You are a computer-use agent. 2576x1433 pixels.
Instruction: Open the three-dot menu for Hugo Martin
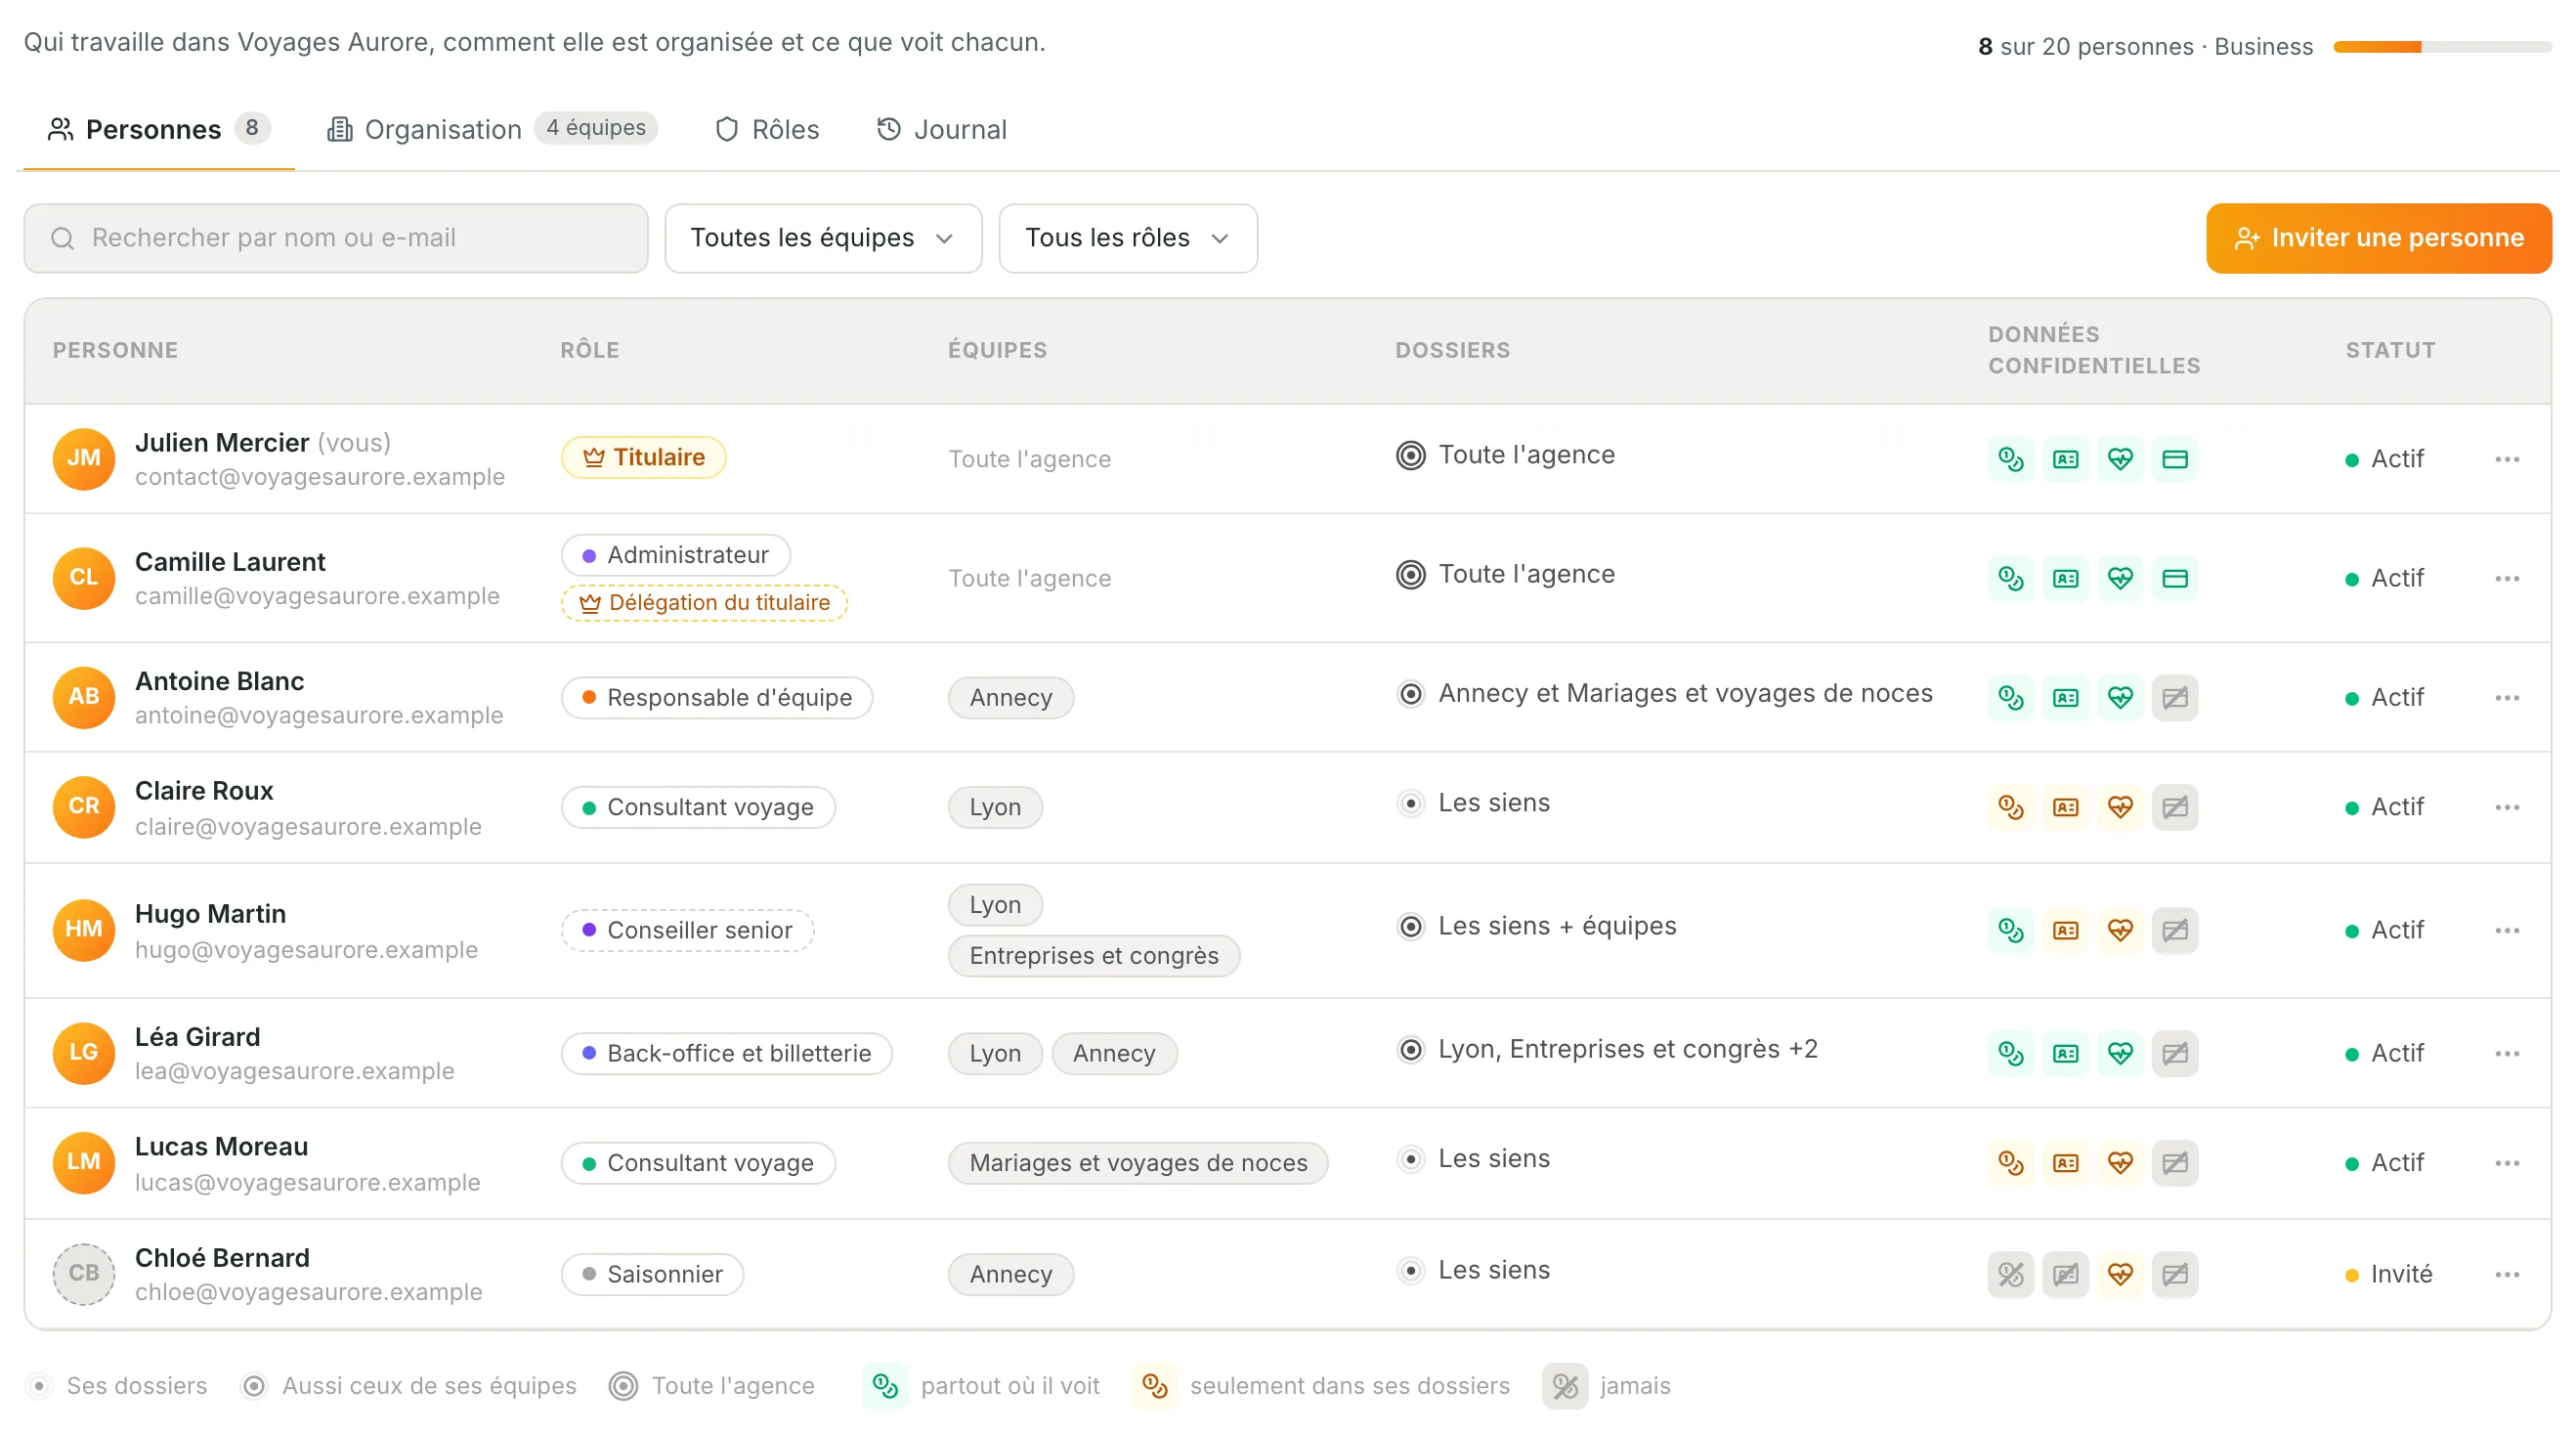click(x=2507, y=930)
